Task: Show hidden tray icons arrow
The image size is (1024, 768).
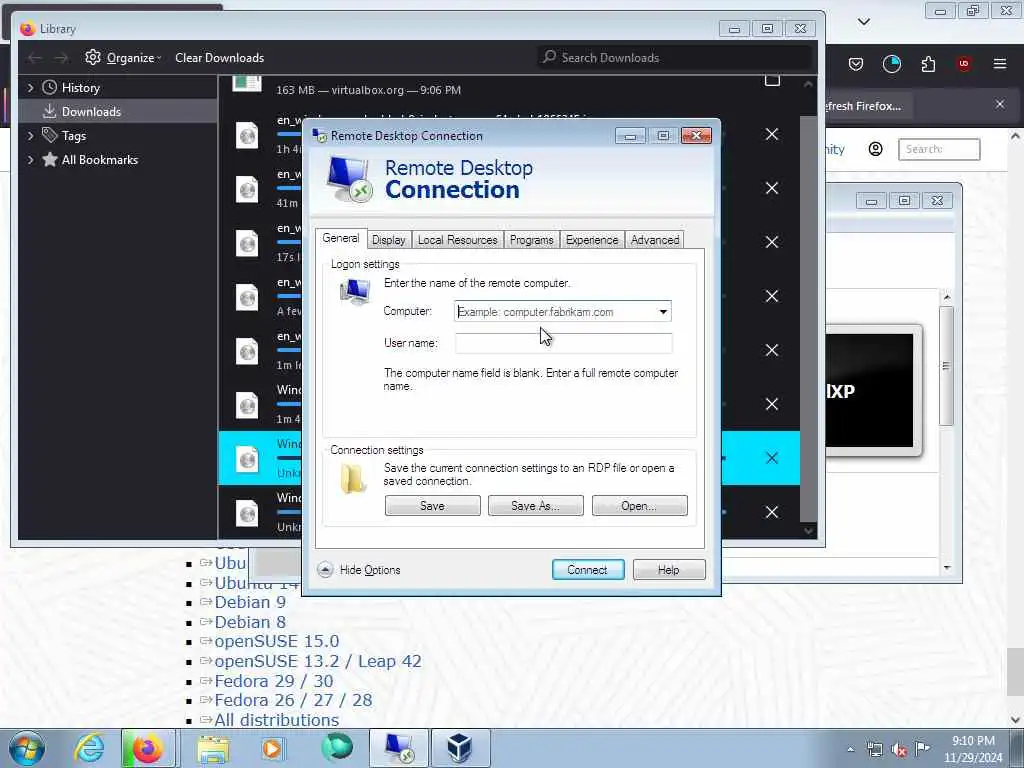Action: click(x=850, y=749)
